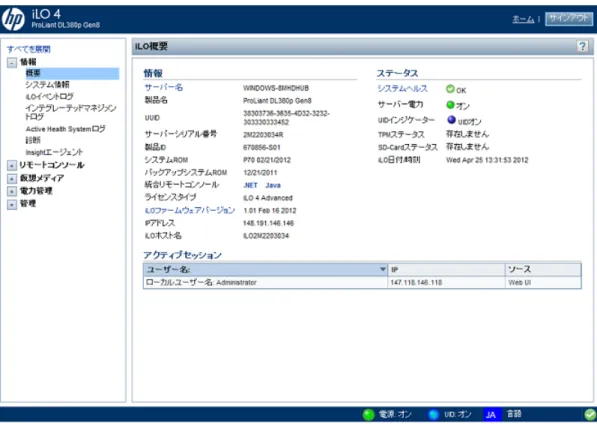Click the iLO hostname ILO2M2203034 value
This screenshot has width=597, height=424.
pos(266,236)
